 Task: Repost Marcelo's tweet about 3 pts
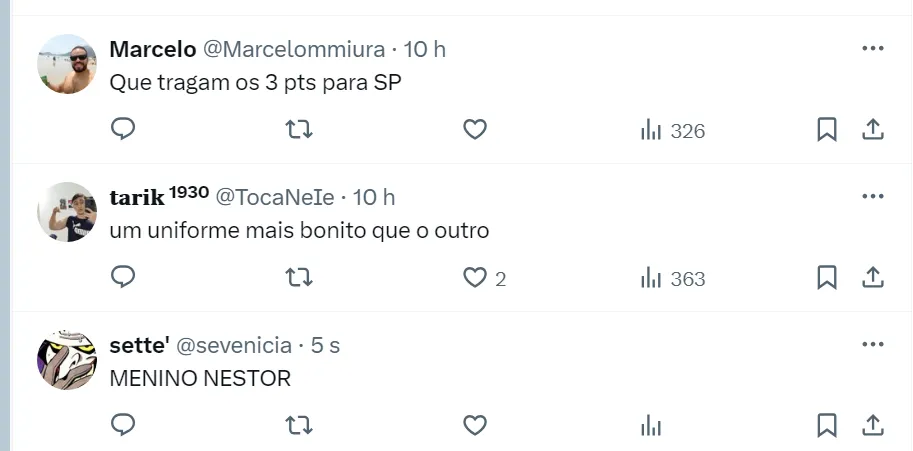coord(299,130)
